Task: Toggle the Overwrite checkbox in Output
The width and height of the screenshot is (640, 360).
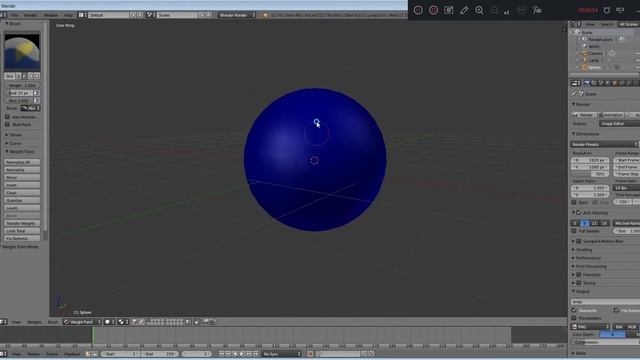Action: pos(574,311)
